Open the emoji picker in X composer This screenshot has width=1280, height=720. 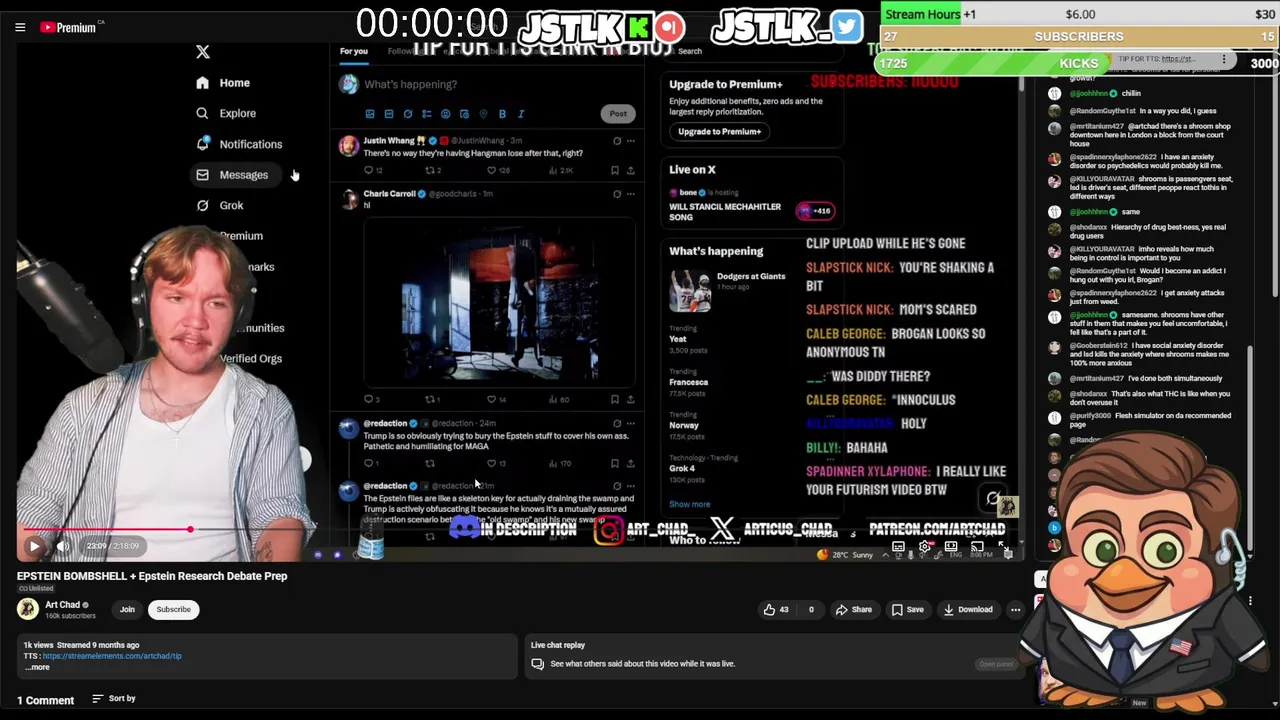point(445,114)
